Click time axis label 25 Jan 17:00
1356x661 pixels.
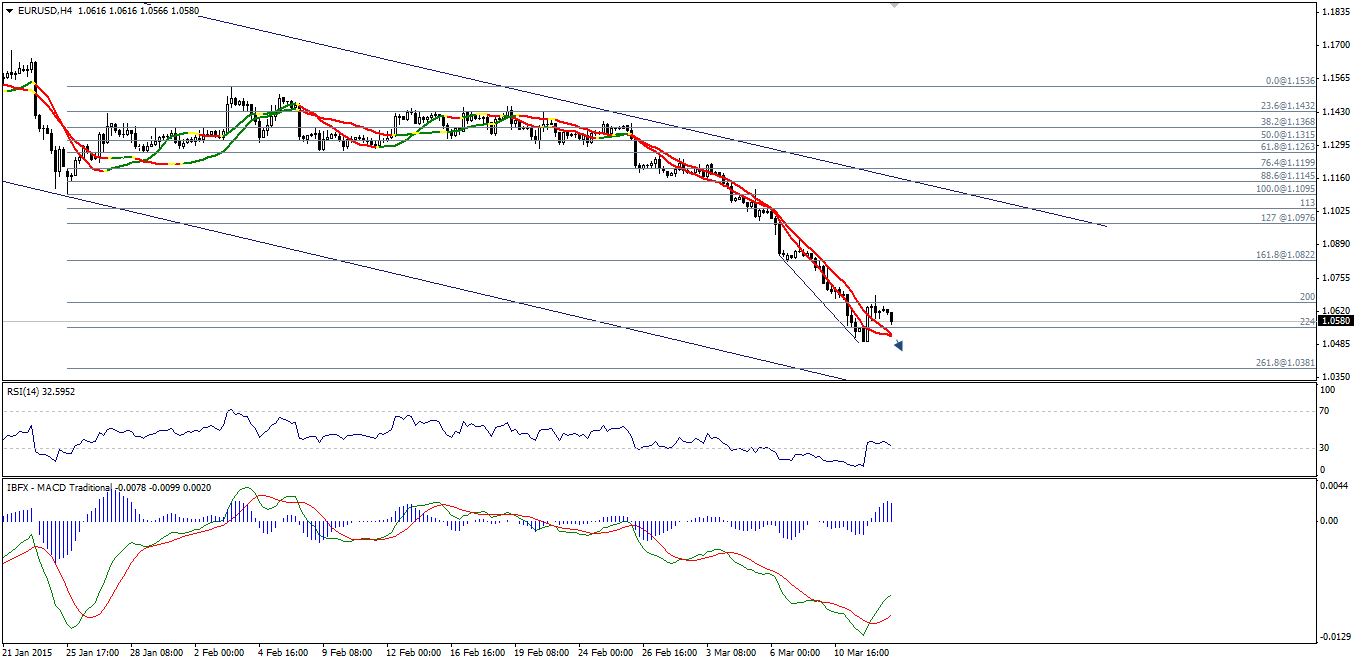[x=95, y=652]
